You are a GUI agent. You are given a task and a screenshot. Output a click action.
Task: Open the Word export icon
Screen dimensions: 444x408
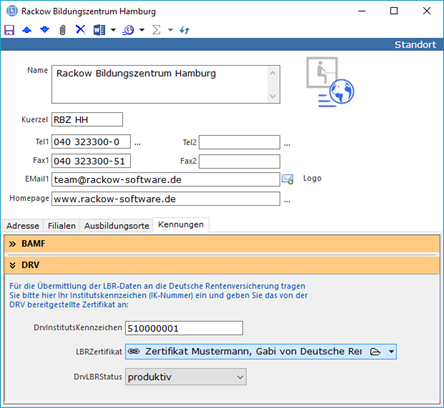pos(99,30)
